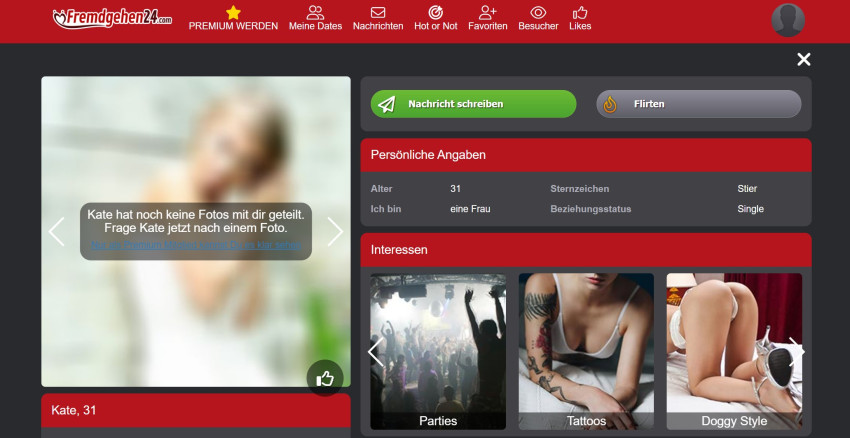Go to Hot or Not
The height and width of the screenshot is (438, 850).
pos(435,13)
